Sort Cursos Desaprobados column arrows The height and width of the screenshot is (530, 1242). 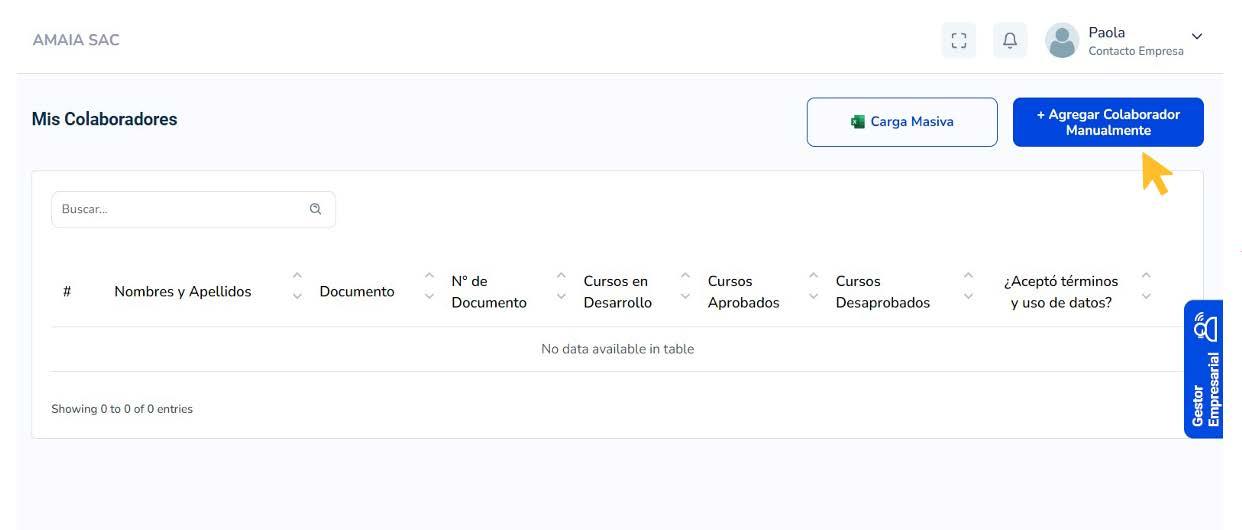[x=968, y=286]
